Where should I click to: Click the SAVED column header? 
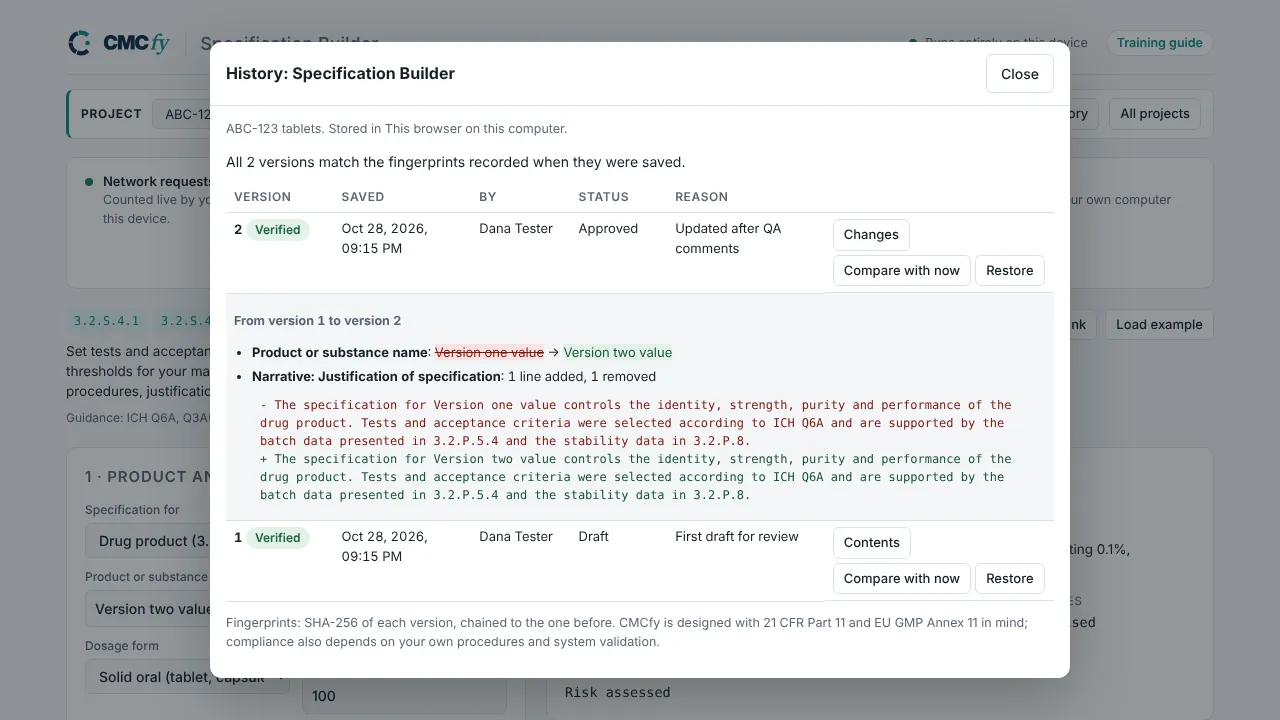coord(362,197)
